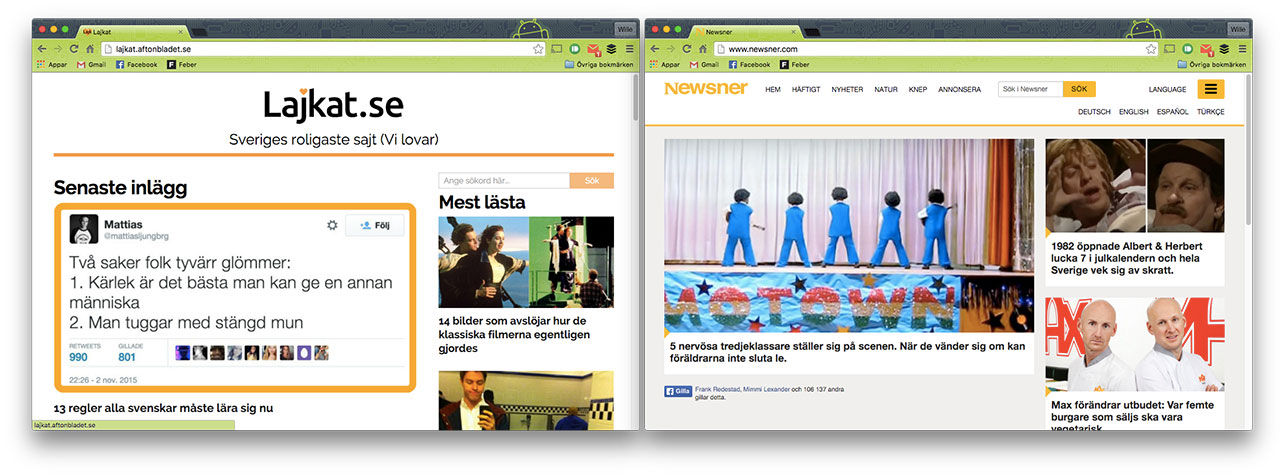Image resolution: width=1280 pixels, height=476 pixels.
Task: Switch the Newsner language to ENGLISH
Action: click(x=1133, y=112)
